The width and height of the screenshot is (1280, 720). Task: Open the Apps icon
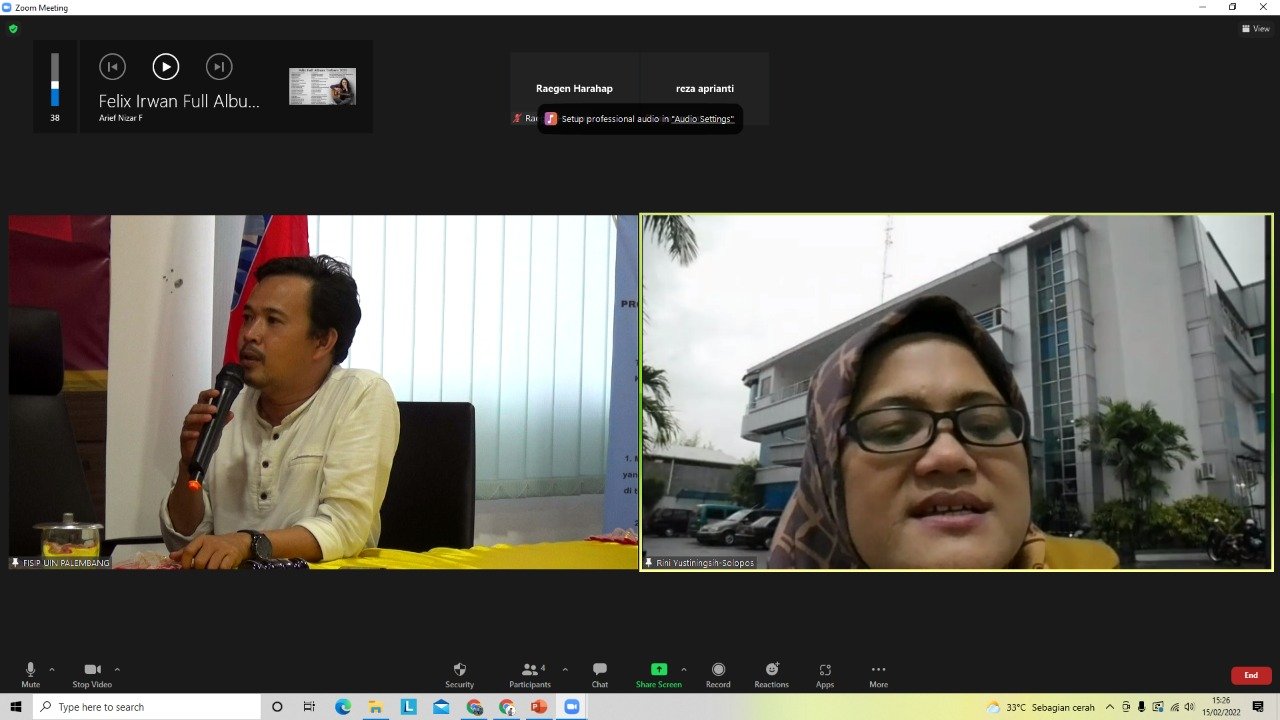click(x=825, y=670)
